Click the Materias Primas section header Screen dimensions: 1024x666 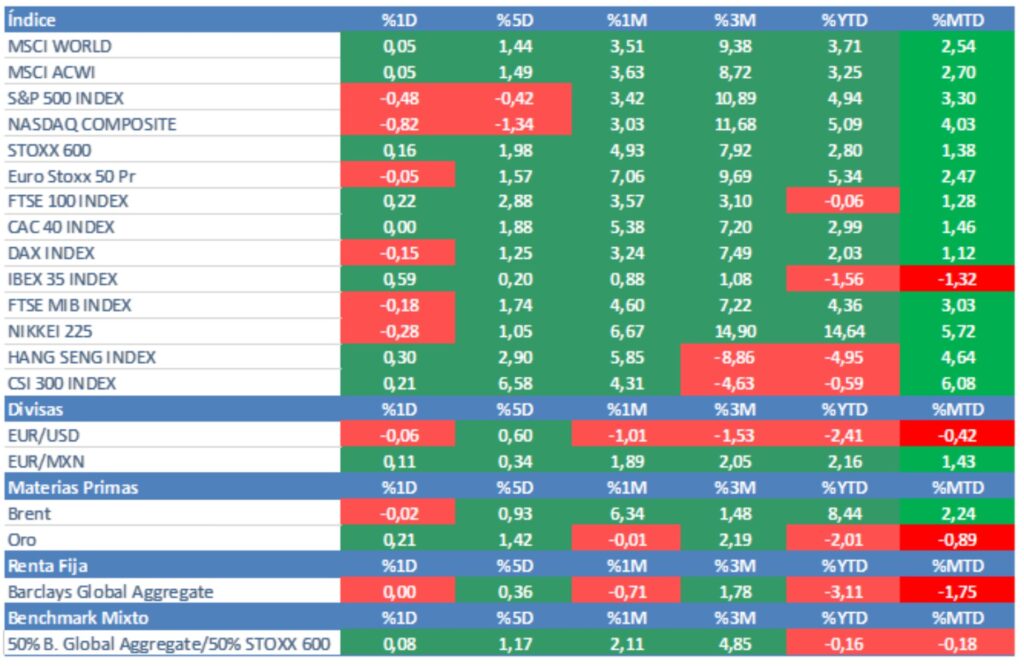[72, 487]
